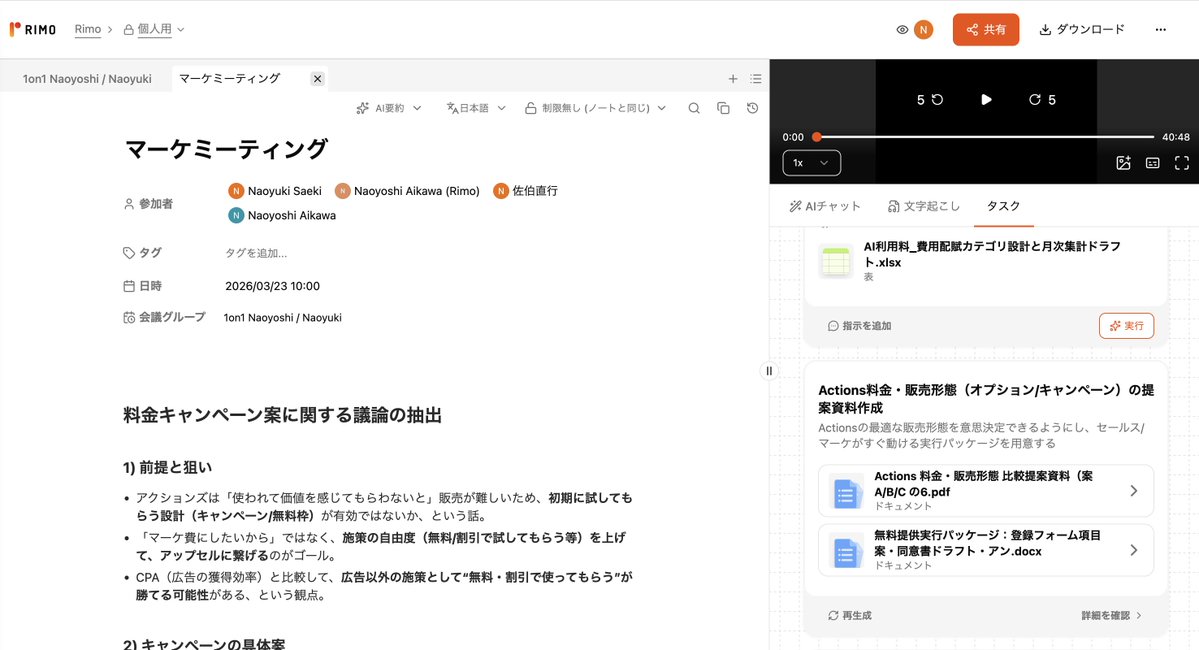
Task: Jump ahead on the video progress bar
Action: click(x=1000, y=136)
